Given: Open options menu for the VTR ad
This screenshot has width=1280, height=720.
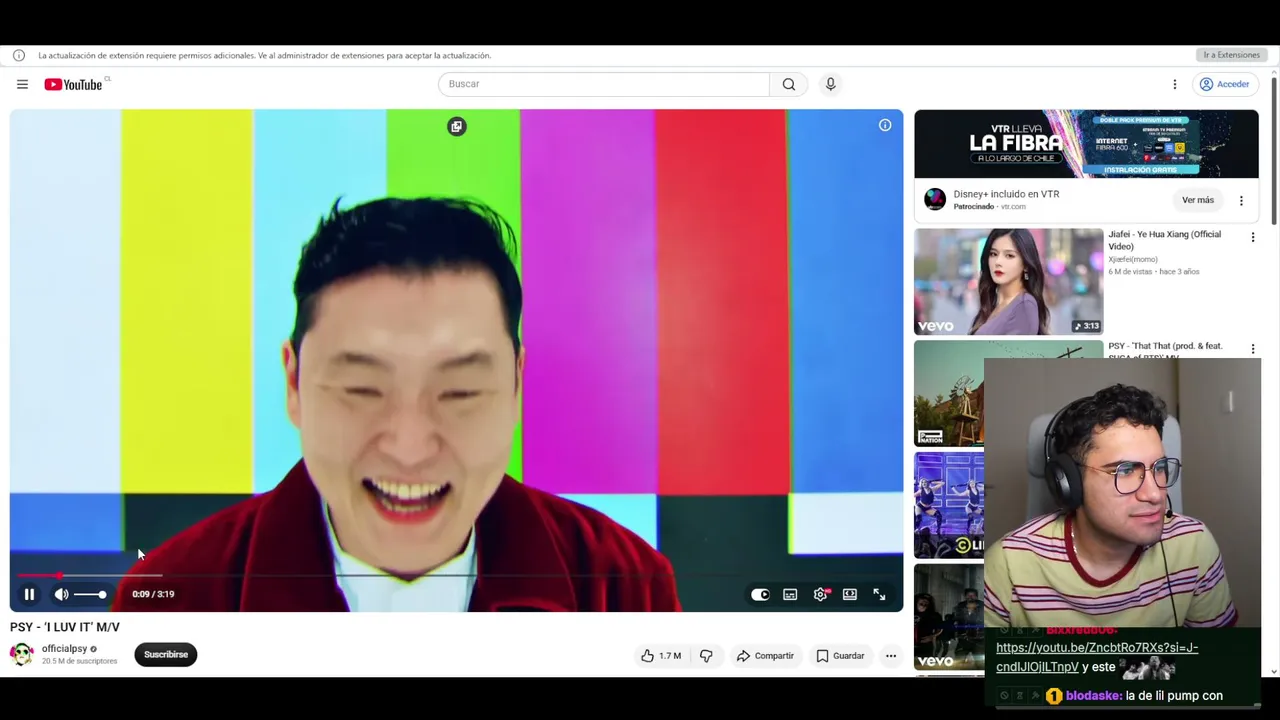Looking at the screenshot, I should coord(1241,200).
